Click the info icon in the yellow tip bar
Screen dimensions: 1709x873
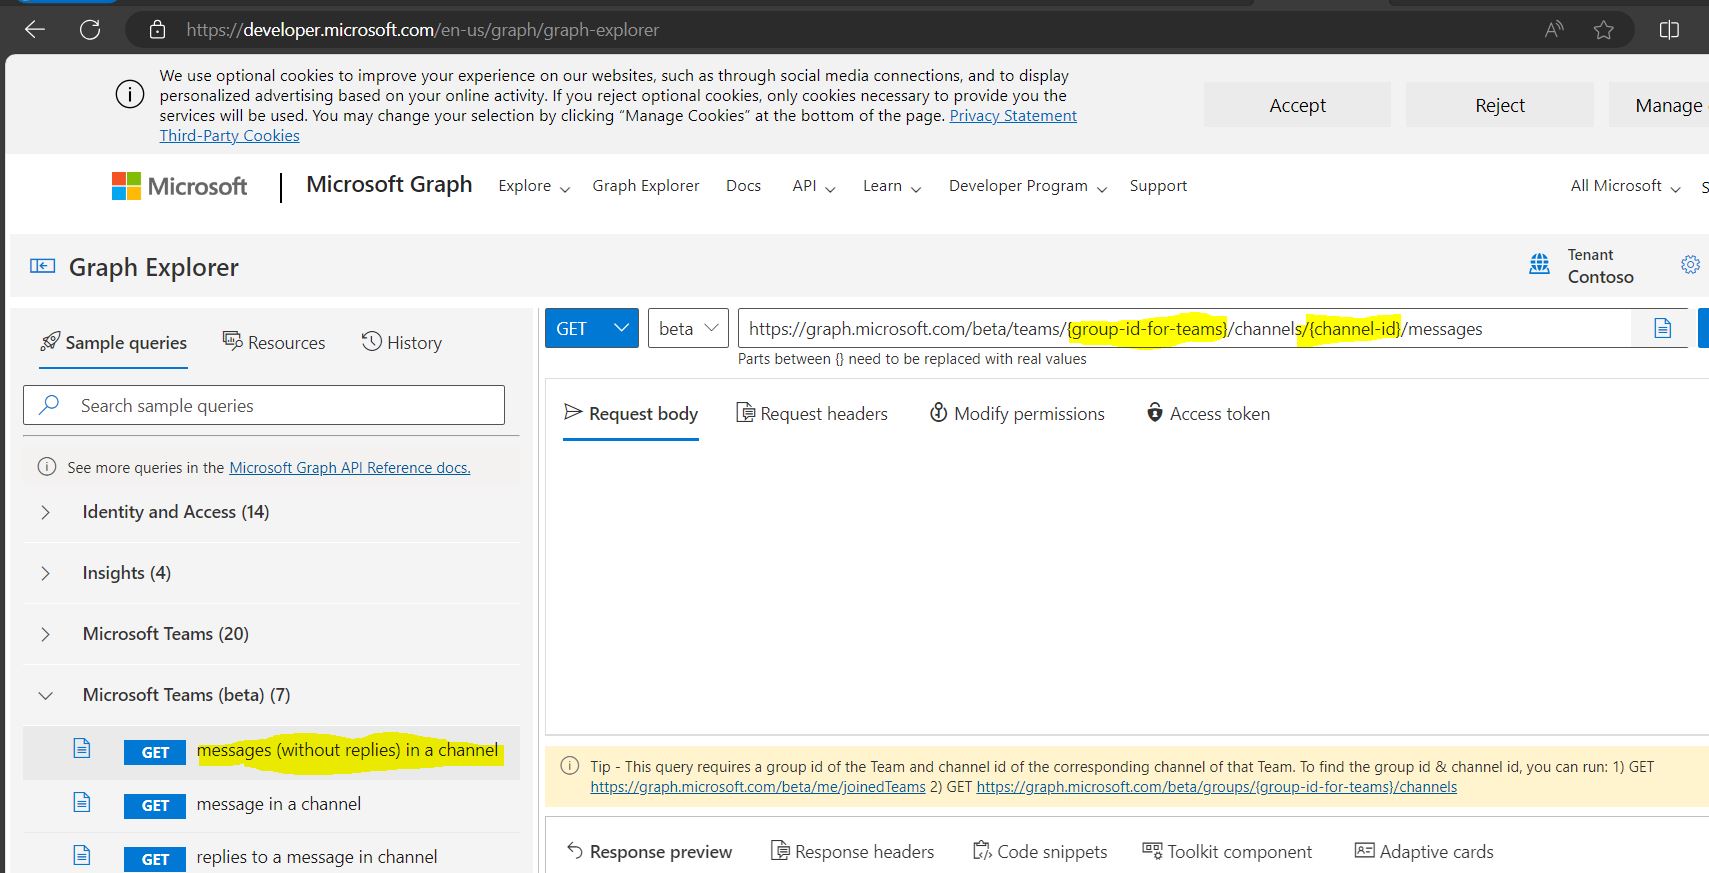(570, 766)
